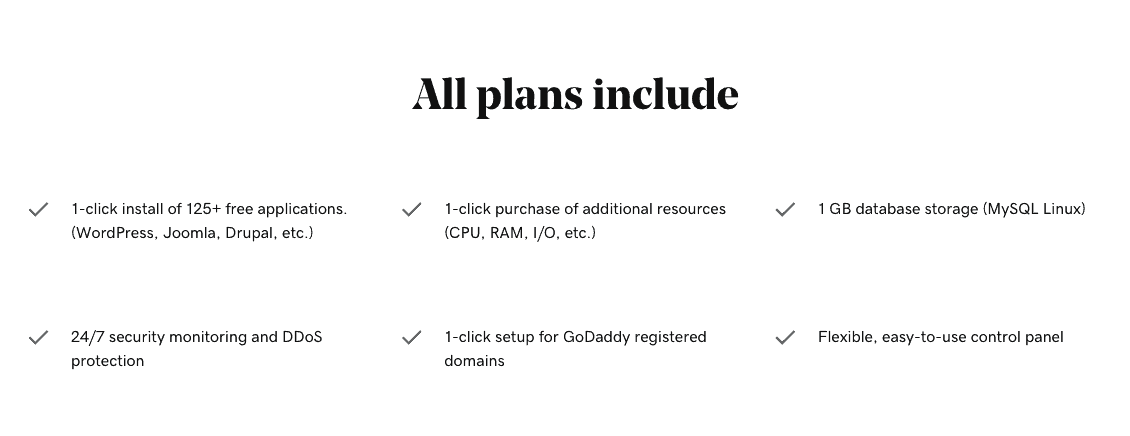Click the checkmark next to 1-click purchase of resources
The width and height of the screenshot is (1130, 436).
coord(411,209)
